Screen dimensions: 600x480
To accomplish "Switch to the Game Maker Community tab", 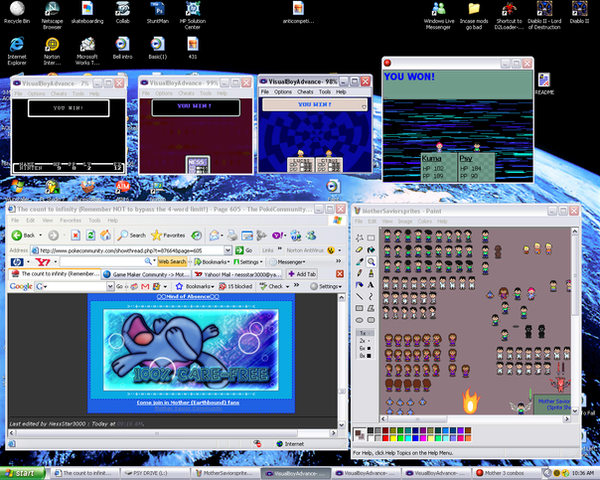I will click(144, 273).
